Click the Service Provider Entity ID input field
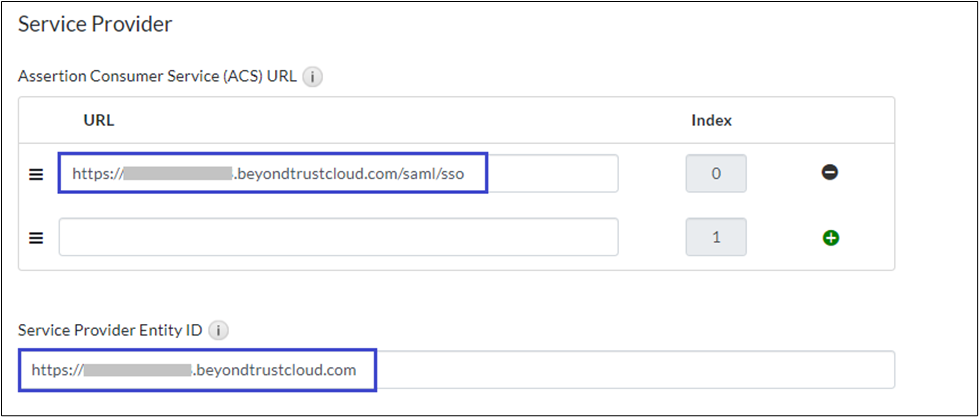The image size is (979, 417). (630, 370)
